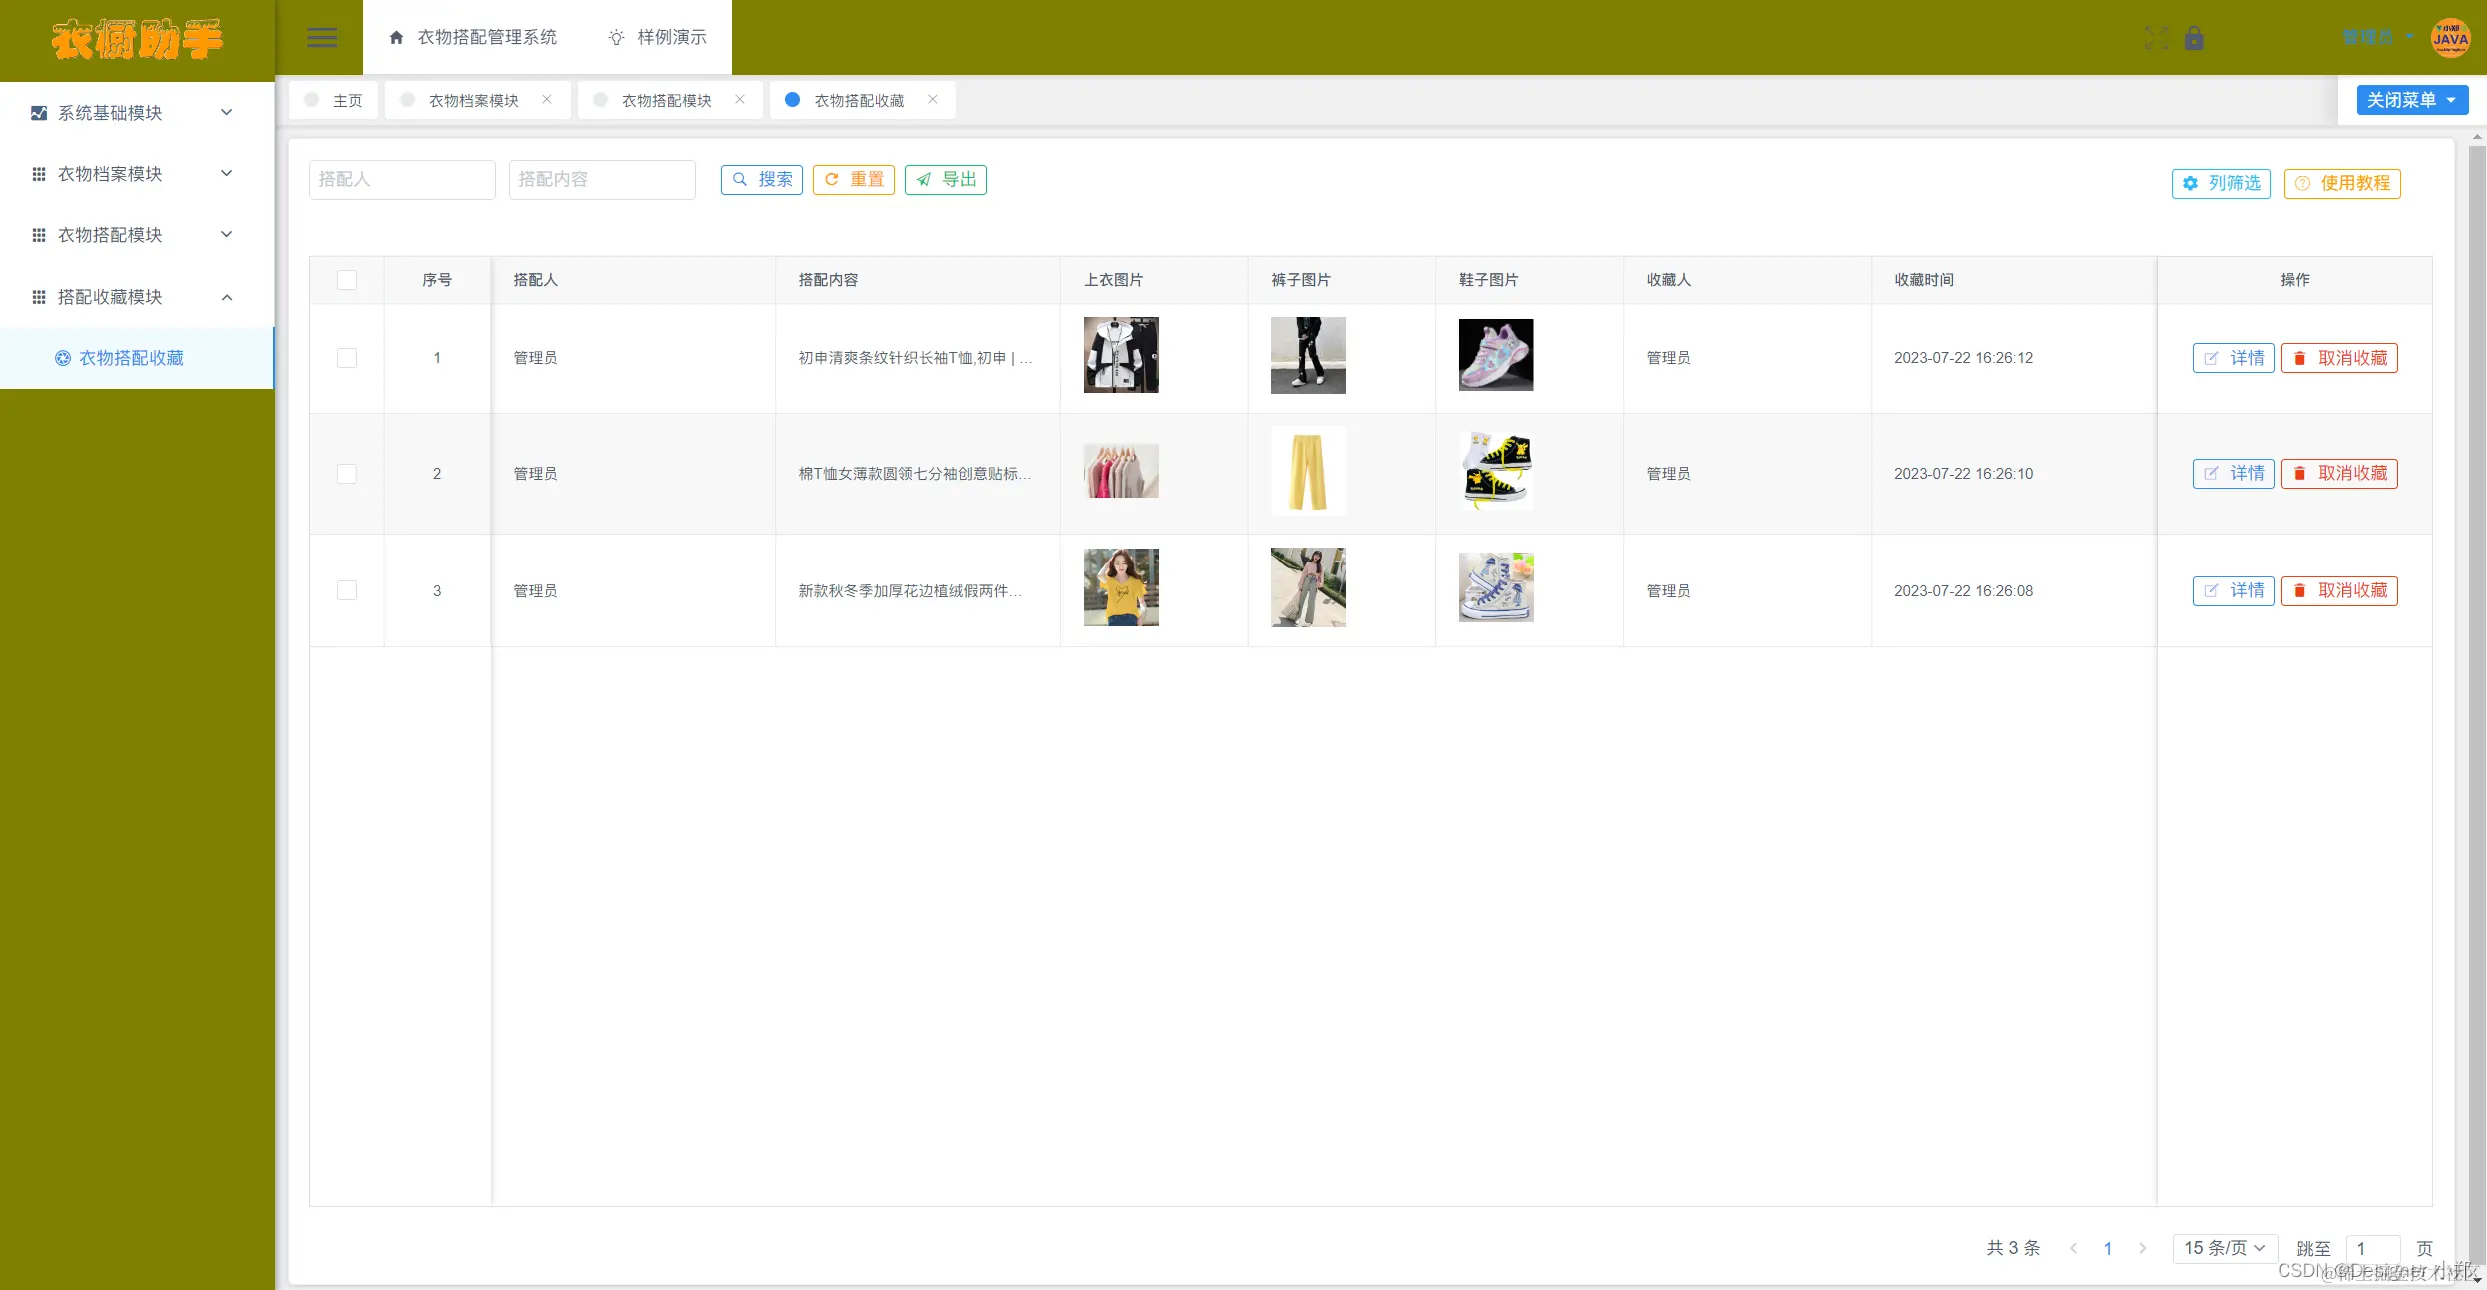Close the 衣物搭配模块 tab with its X
Viewport: 2487px width, 1290px height.
(x=740, y=99)
